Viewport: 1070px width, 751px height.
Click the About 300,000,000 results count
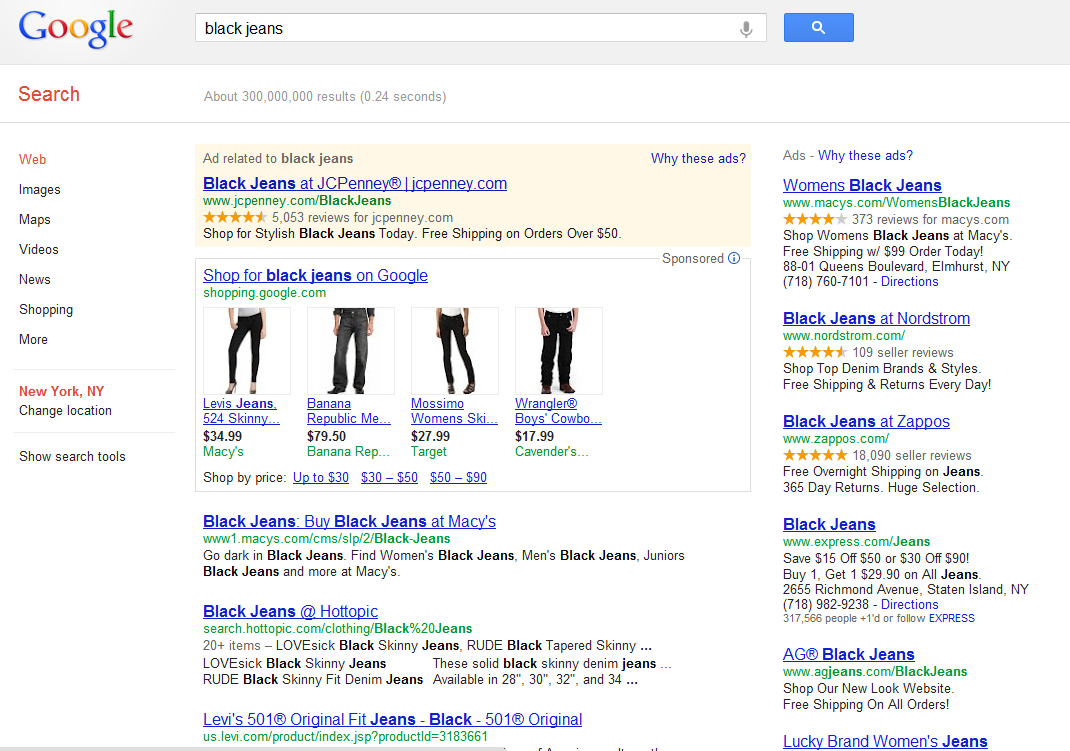point(325,96)
